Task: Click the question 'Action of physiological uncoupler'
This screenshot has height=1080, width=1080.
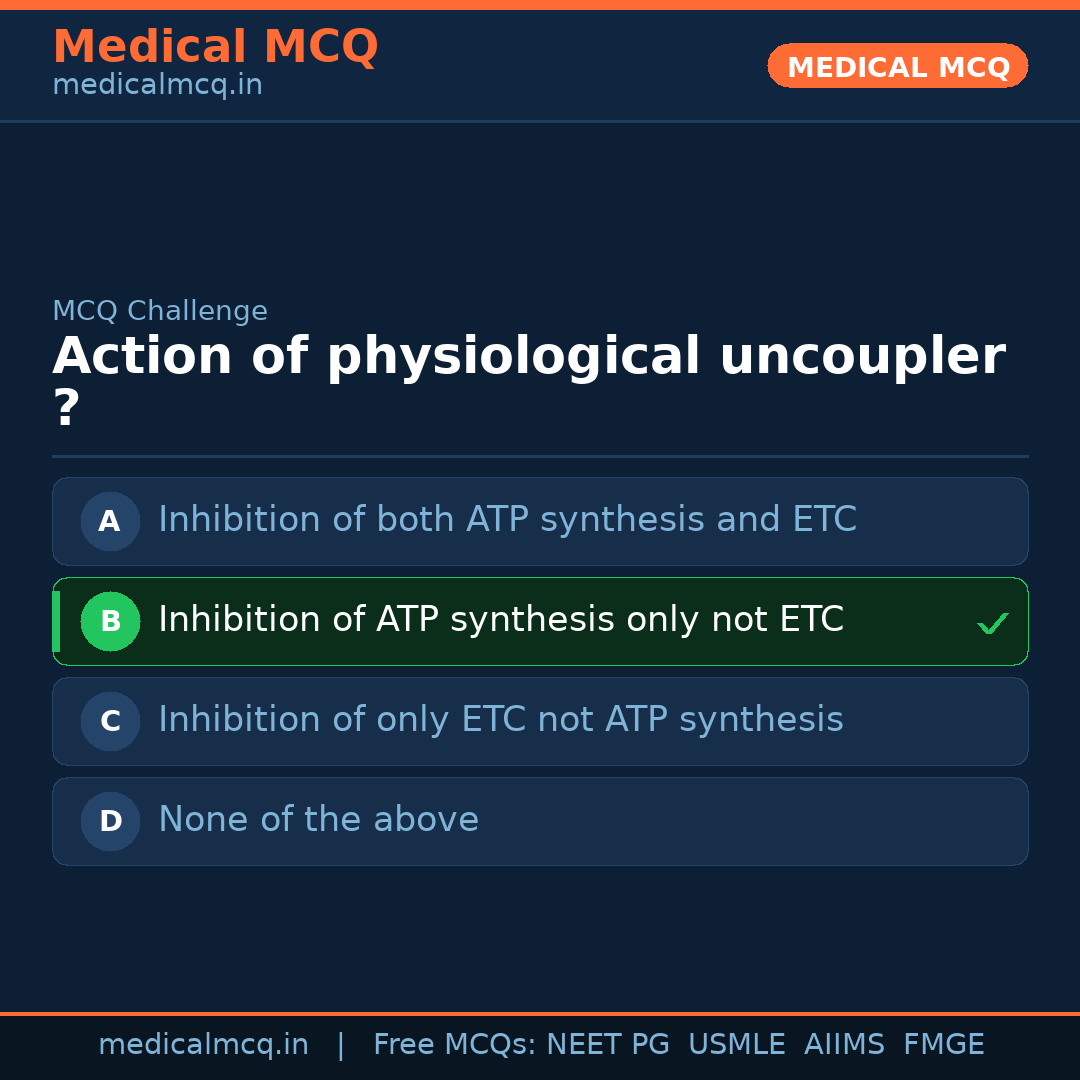Action: click(528, 358)
